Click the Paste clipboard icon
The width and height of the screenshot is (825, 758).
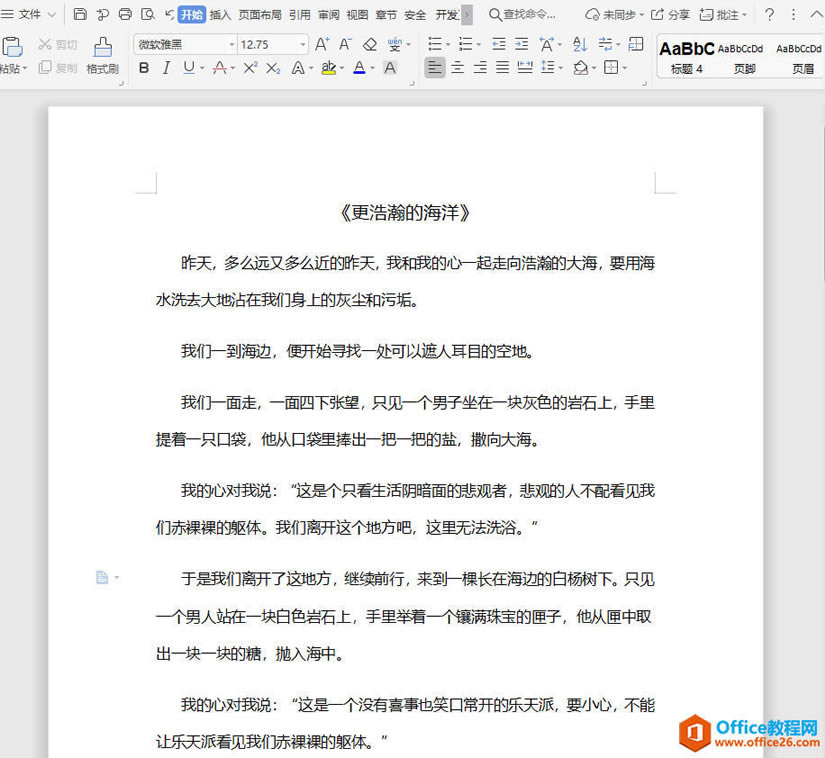12,46
